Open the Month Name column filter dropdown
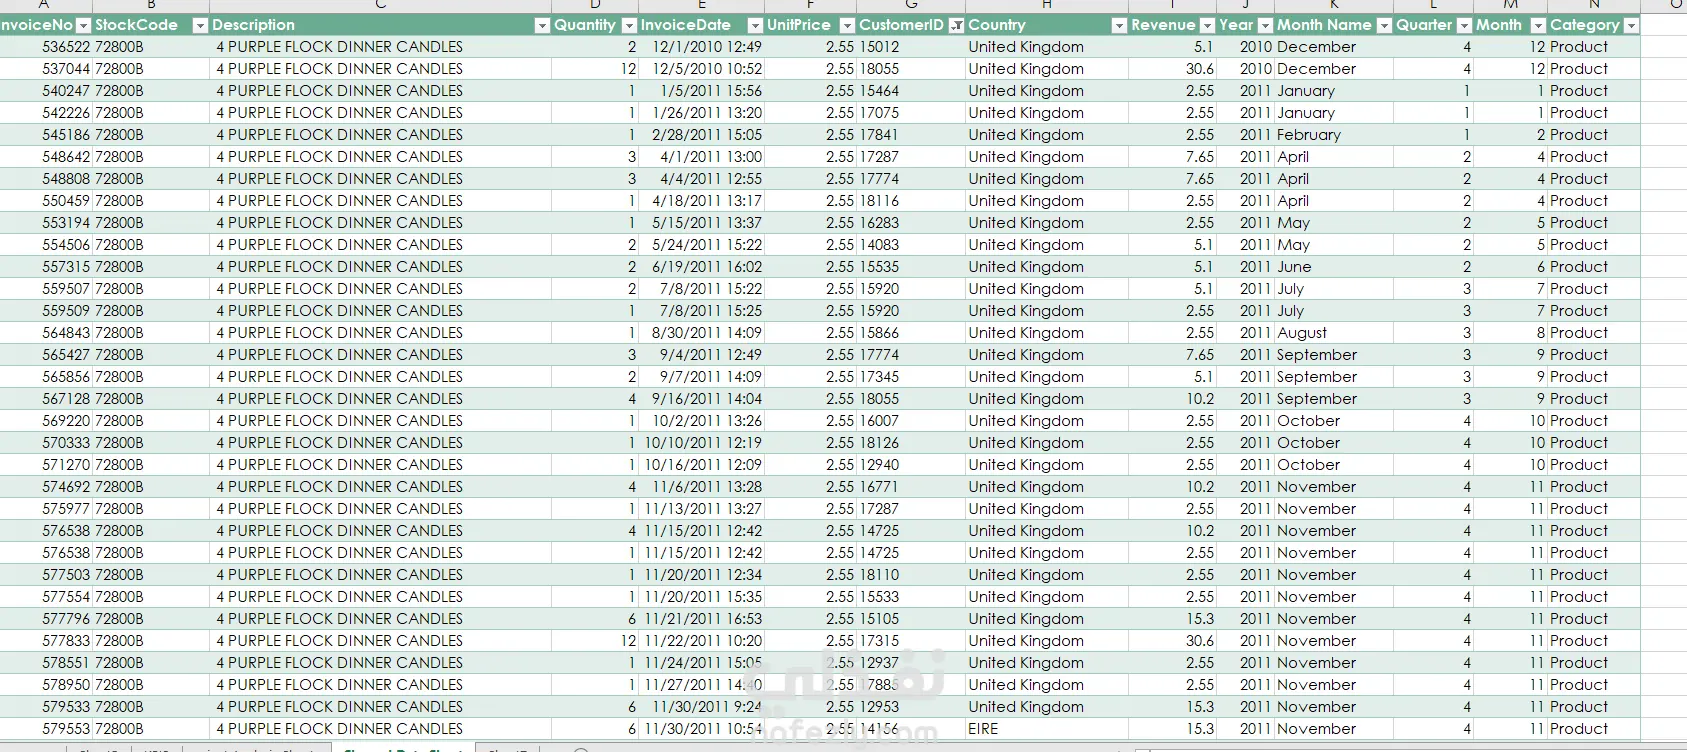Screen dimensions: 1687x752 1384,25
